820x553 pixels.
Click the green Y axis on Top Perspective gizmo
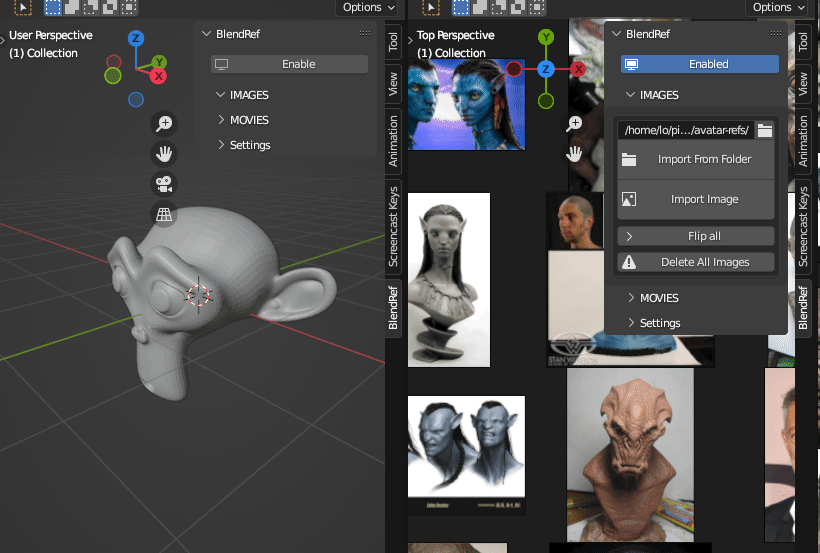point(546,37)
